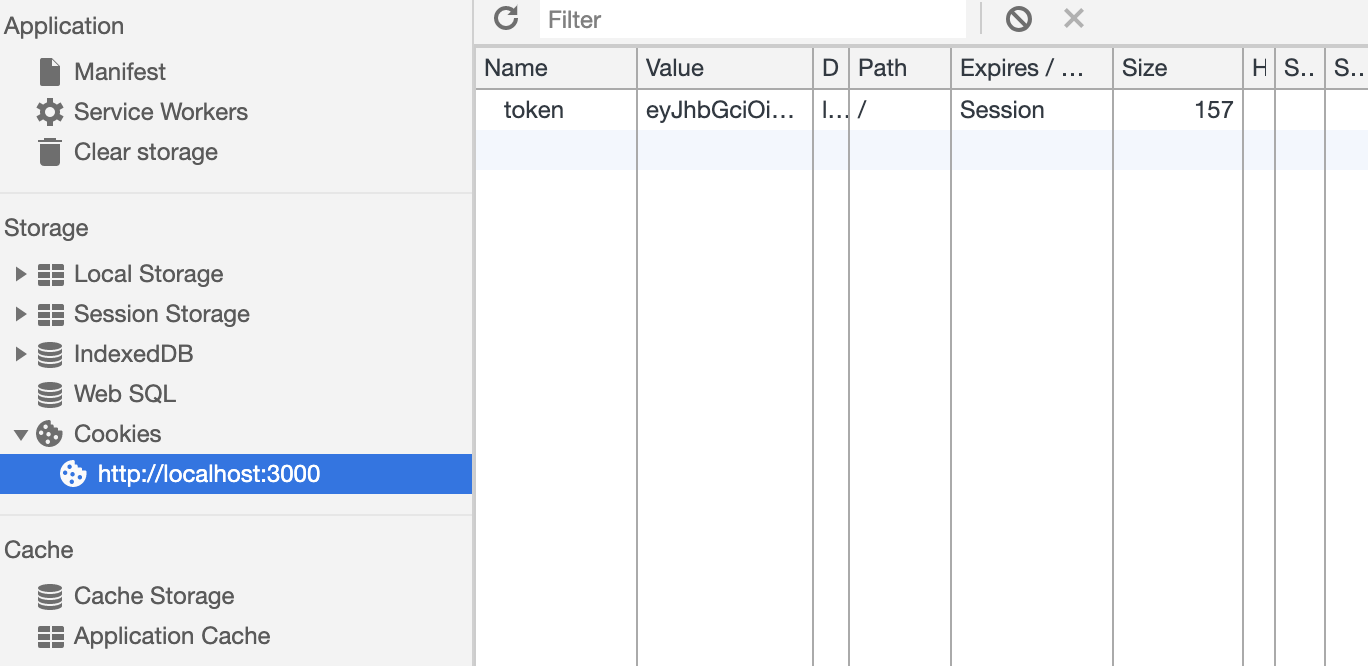
Task: Click the Clear storage trash icon
Action: click(x=49, y=152)
